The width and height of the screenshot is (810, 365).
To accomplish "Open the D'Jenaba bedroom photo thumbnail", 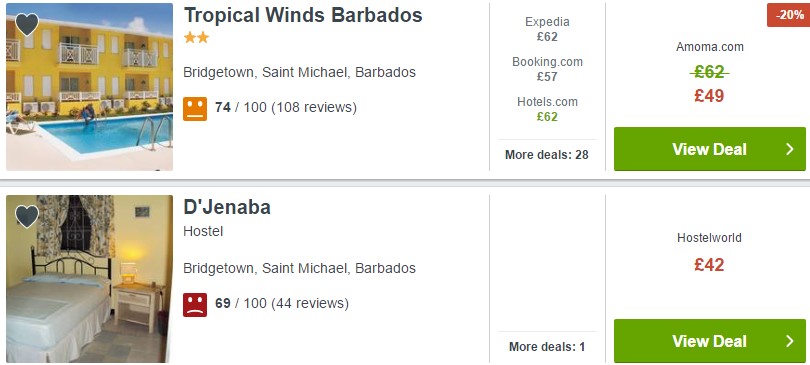I will coord(89,279).
